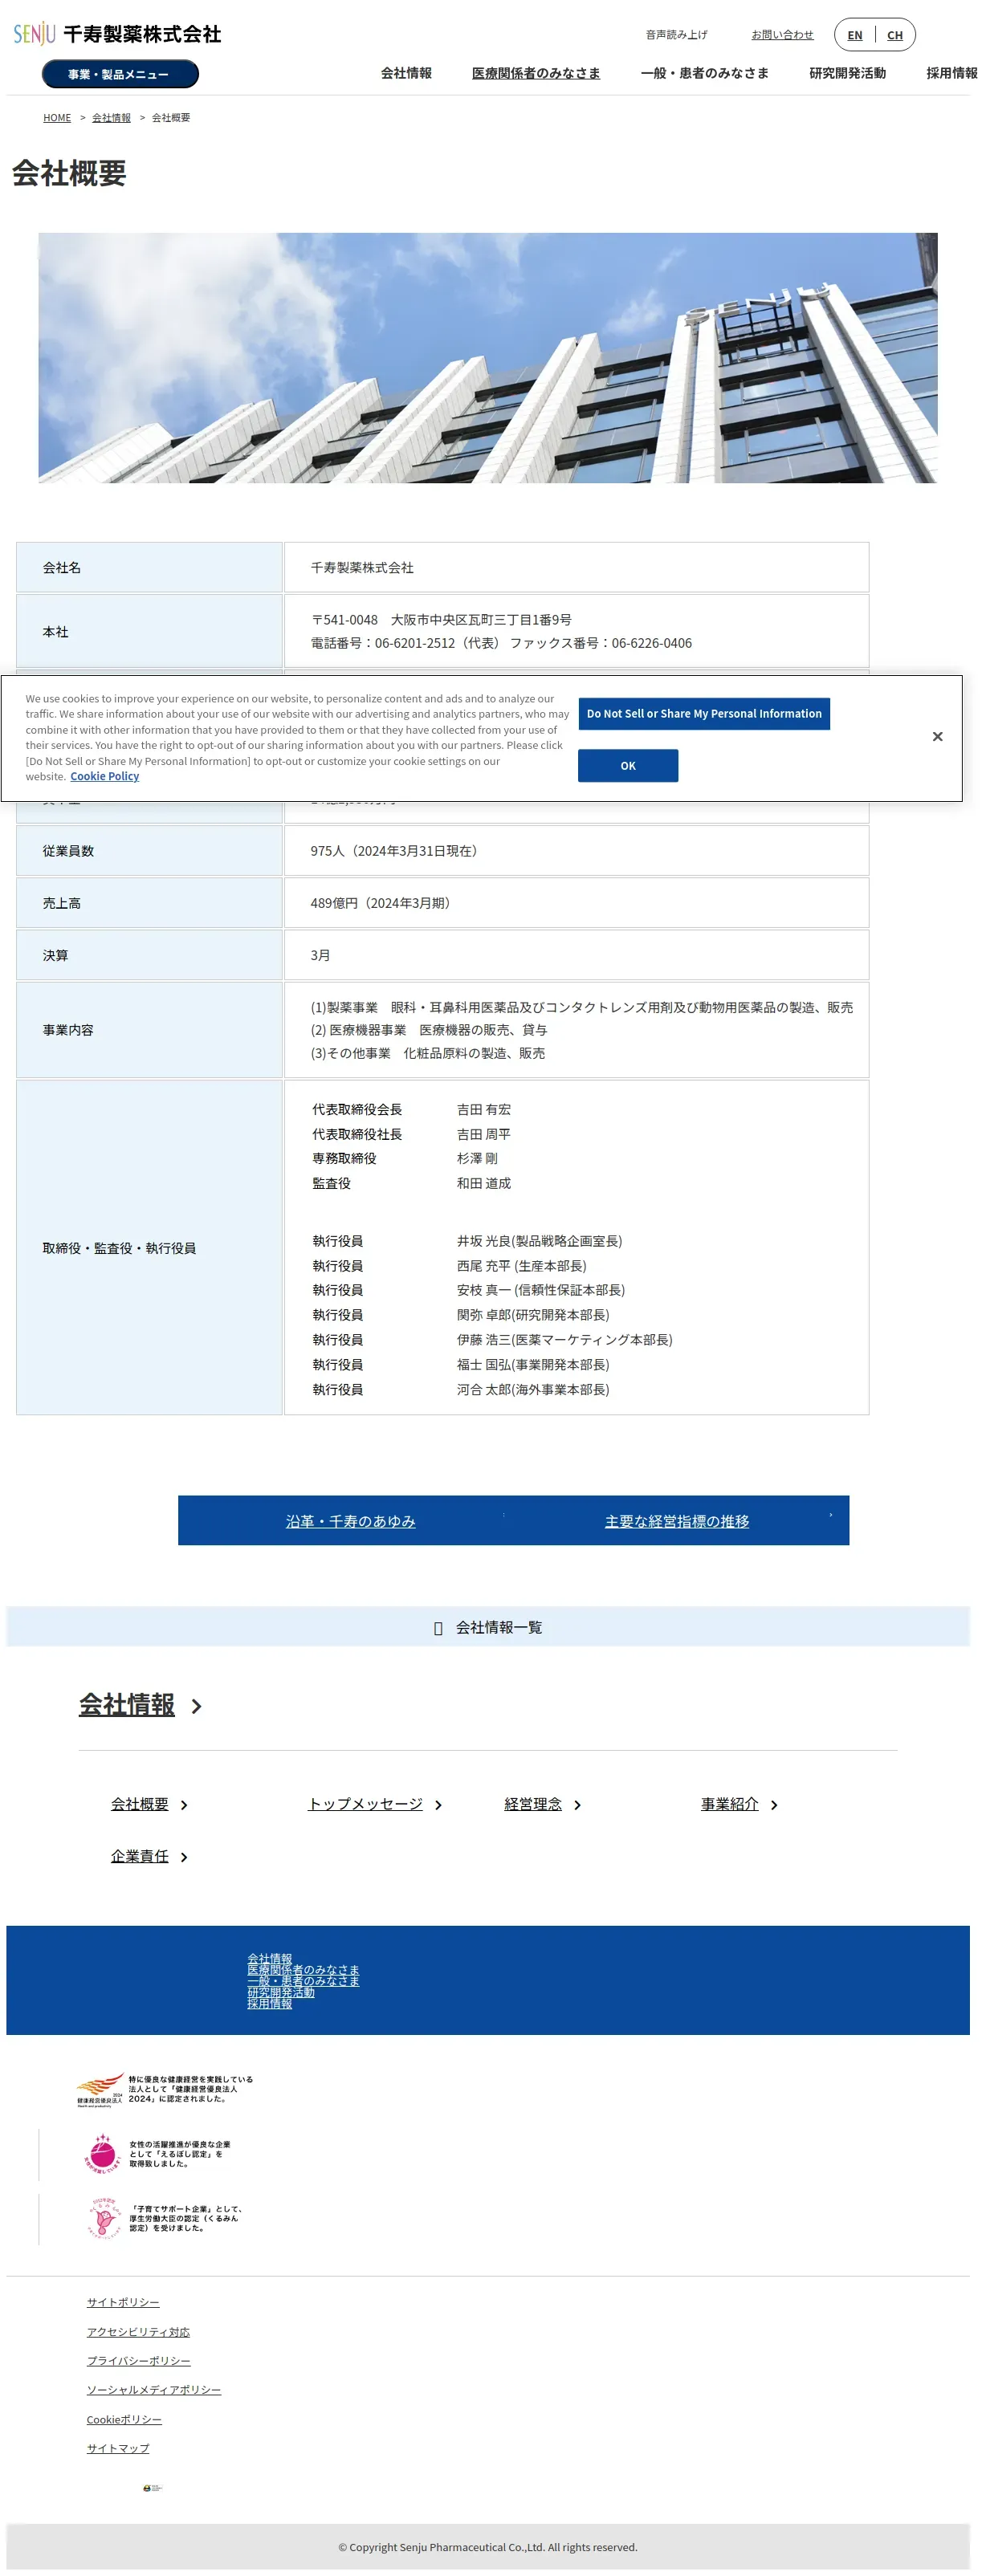Image resolution: width=986 pixels, height=2576 pixels.
Task: Open the Cookie Policy link
Action: pyautogui.click(x=105, y=777)
